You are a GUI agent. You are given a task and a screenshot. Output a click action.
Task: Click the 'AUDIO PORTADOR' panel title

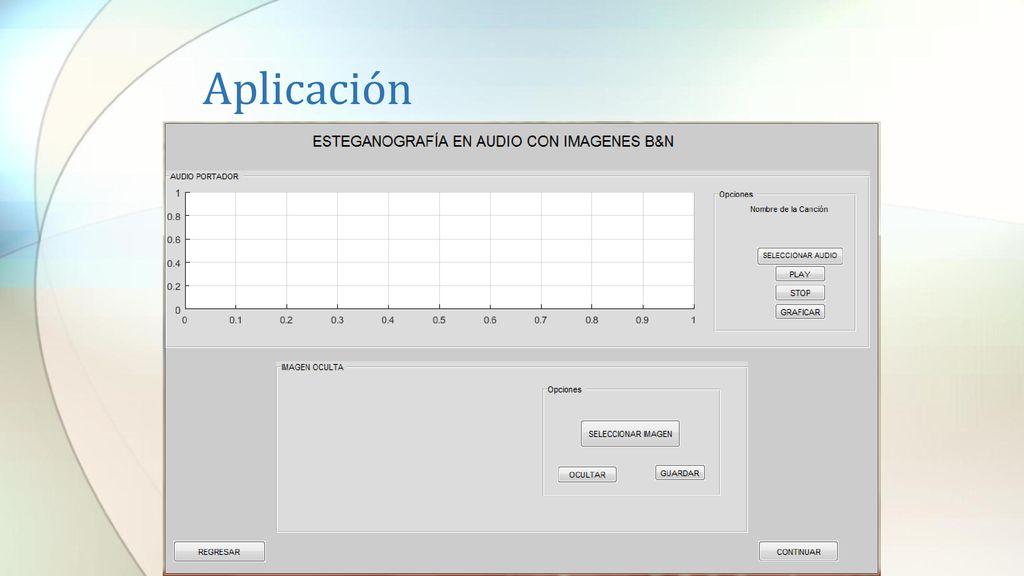pos(204,176)
